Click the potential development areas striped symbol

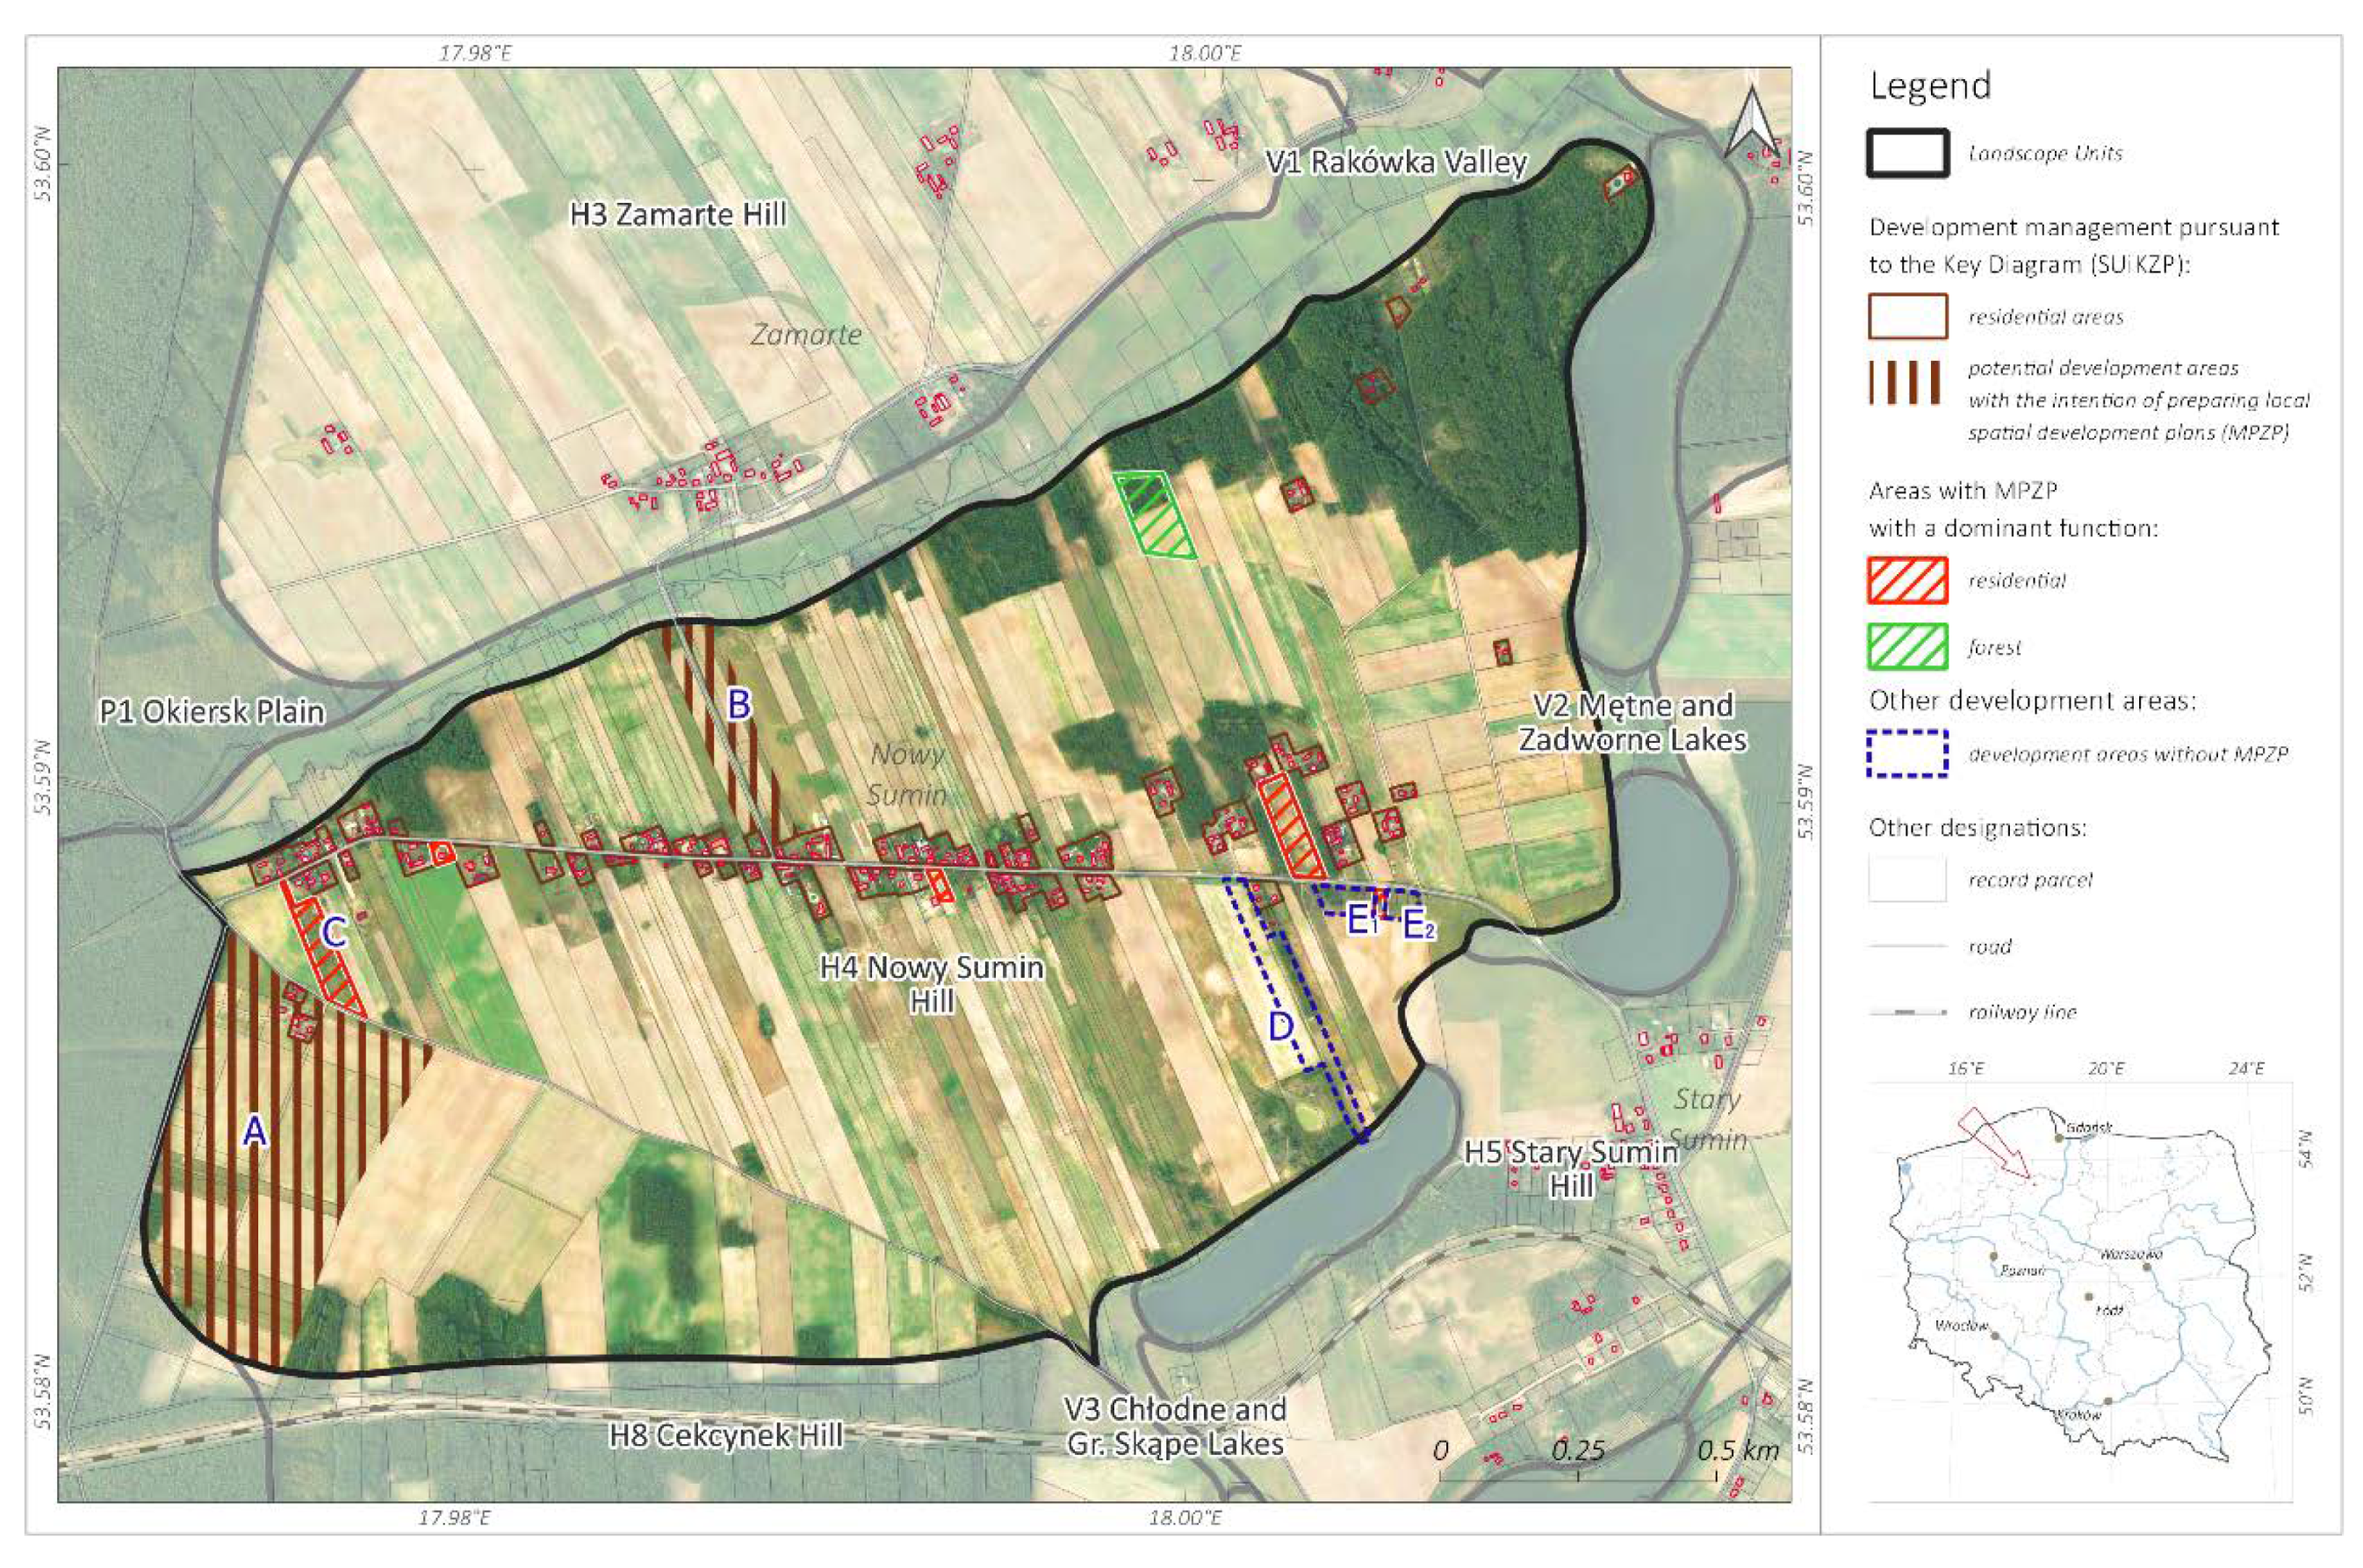pos(1905,383)
